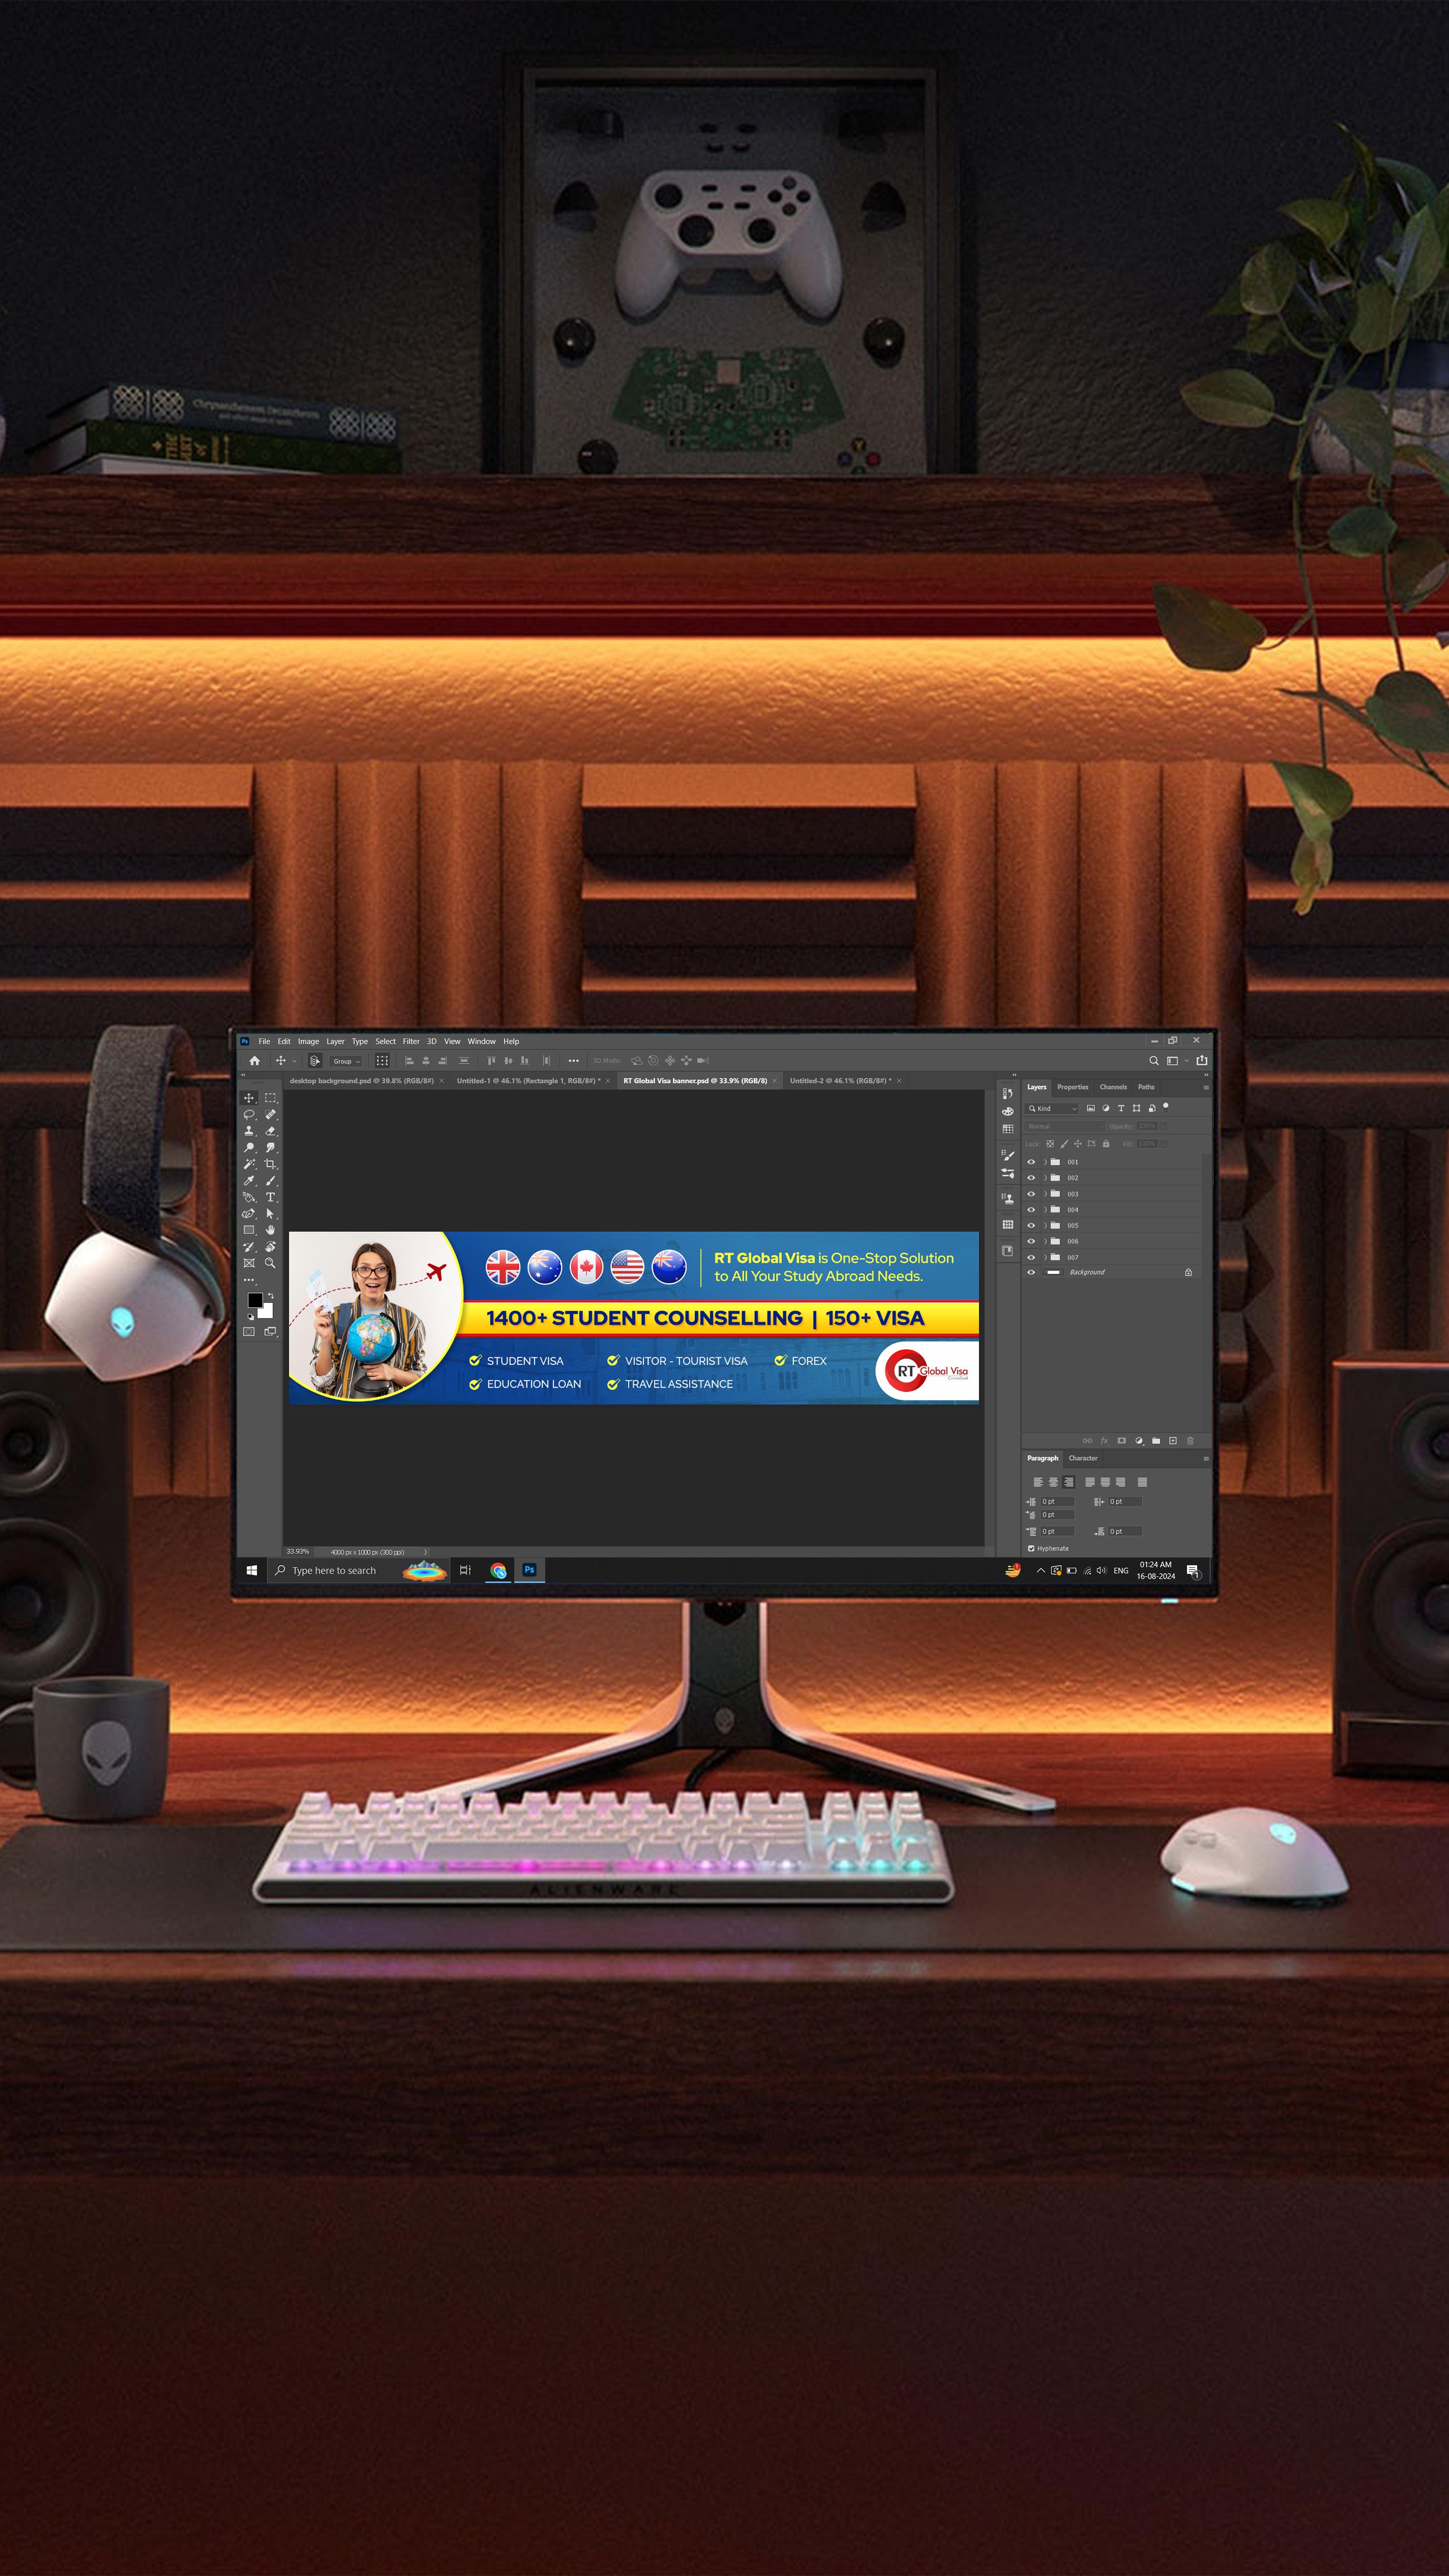Open the Window menu
Screen dimensions: 1449x2576
(481, 1041)
